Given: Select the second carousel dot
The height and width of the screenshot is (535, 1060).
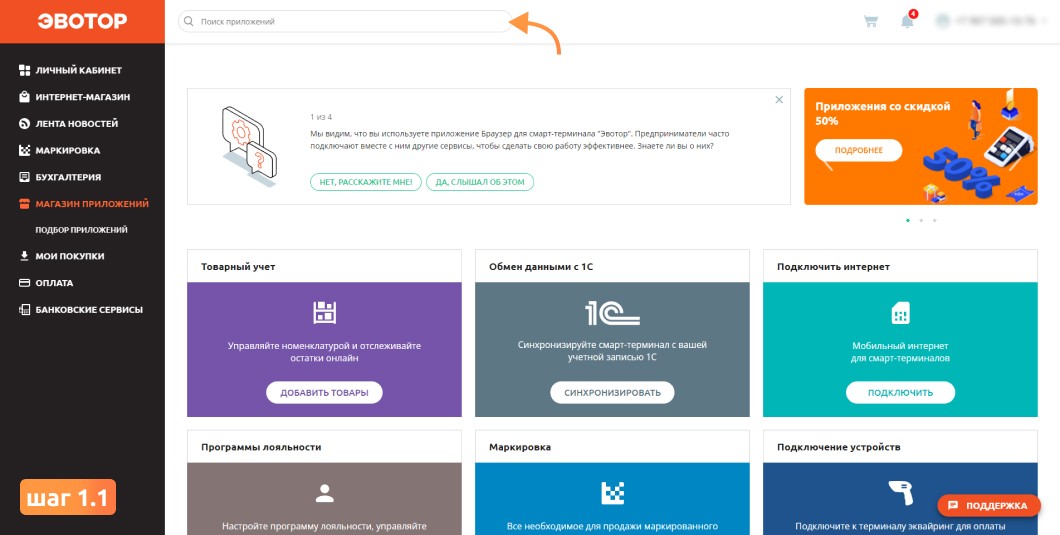Looking at the screenshot, I should click(921, 220).
